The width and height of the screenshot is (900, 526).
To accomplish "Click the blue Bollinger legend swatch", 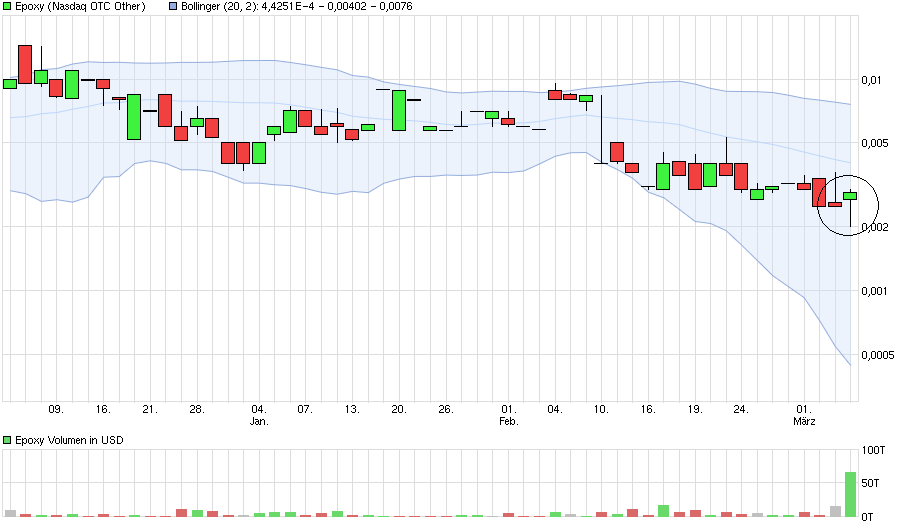I will (173, 7).
